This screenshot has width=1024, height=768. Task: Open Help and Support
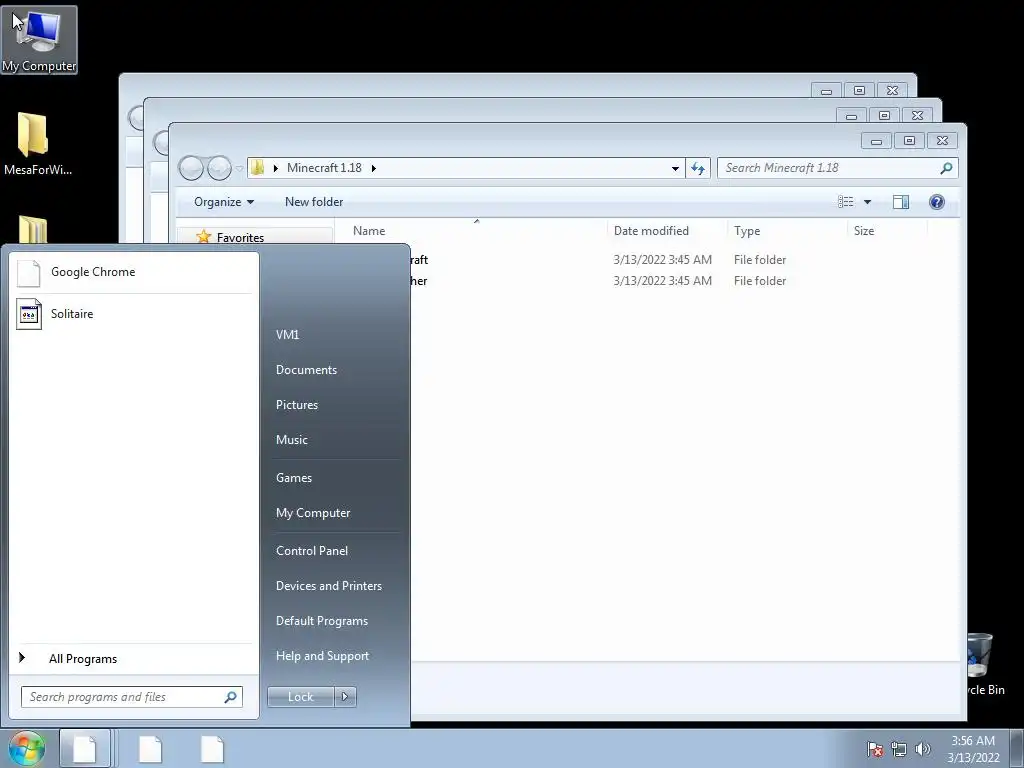(323, 656)
